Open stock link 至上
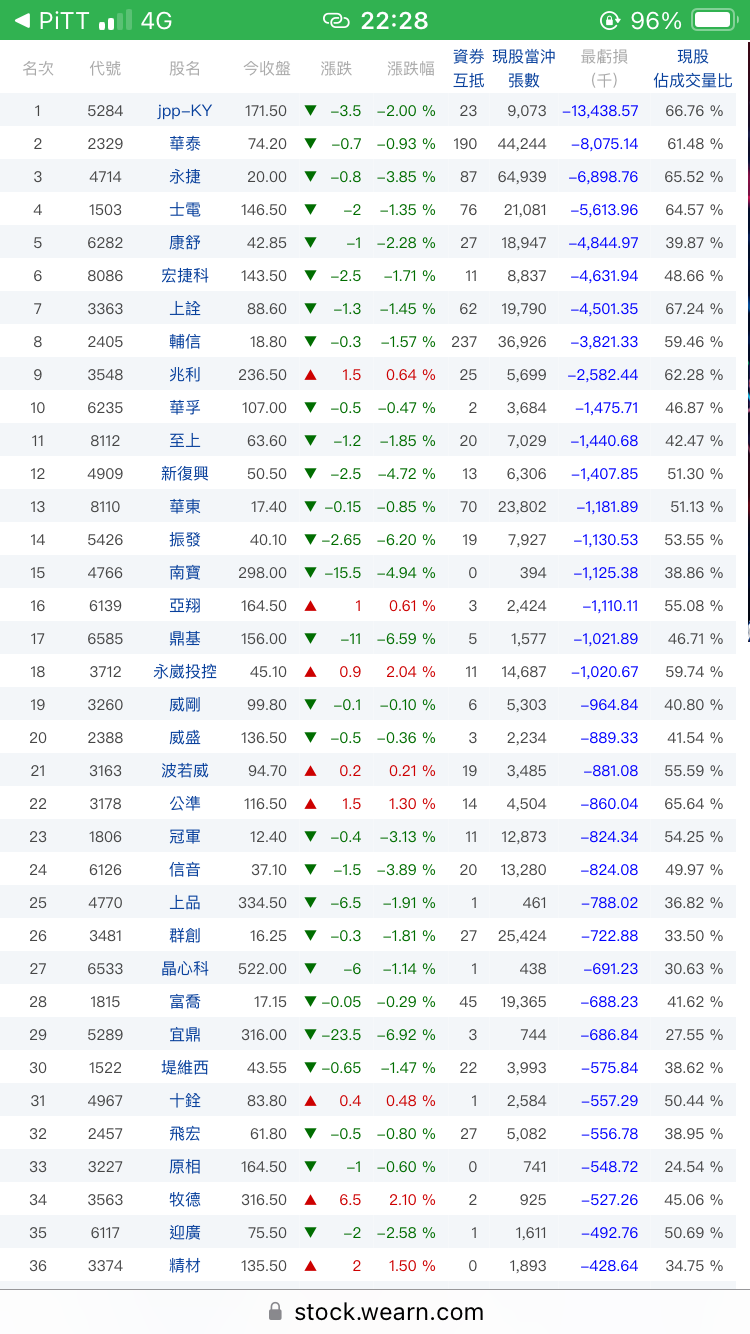The image size is (750, 1334). click(x=185, y=441)
